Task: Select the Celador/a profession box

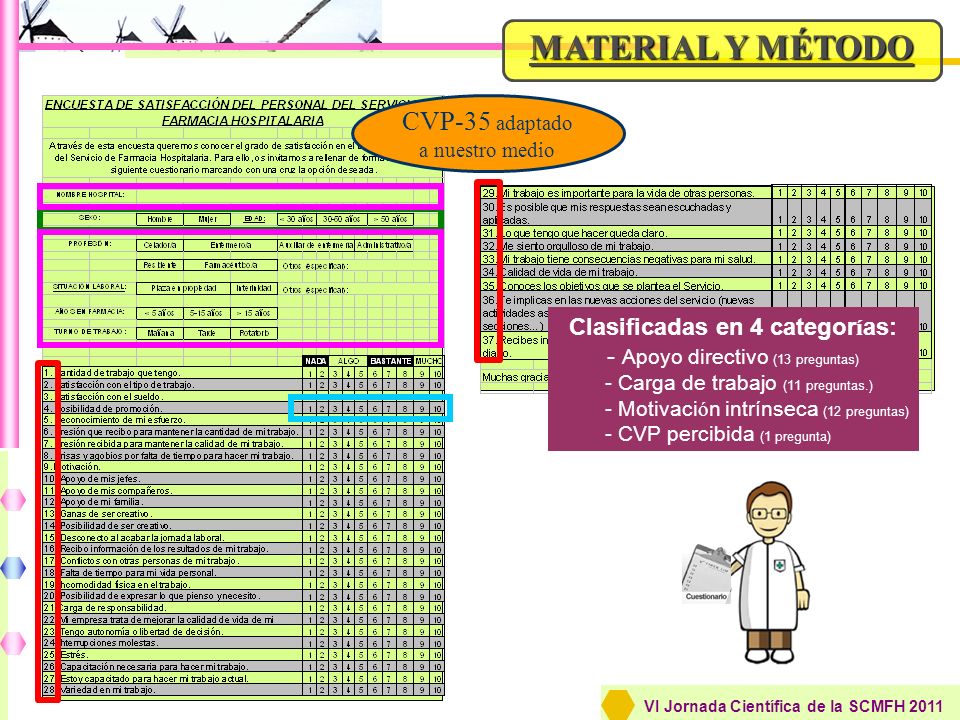Action: (159, 245)
